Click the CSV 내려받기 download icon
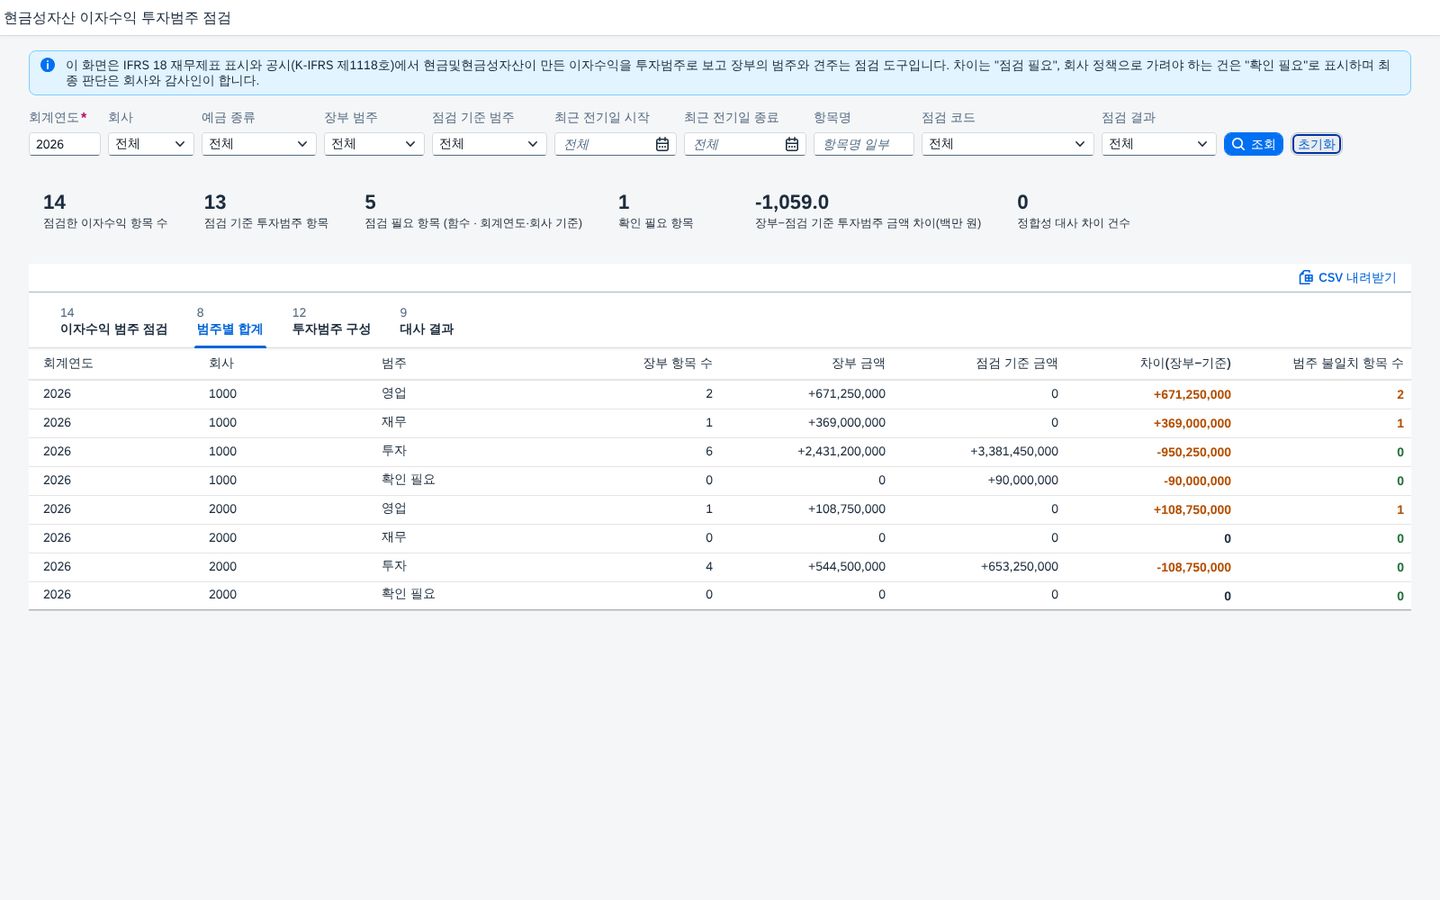The height and width of the screenshot is (900, 1440). (1305, 277)
